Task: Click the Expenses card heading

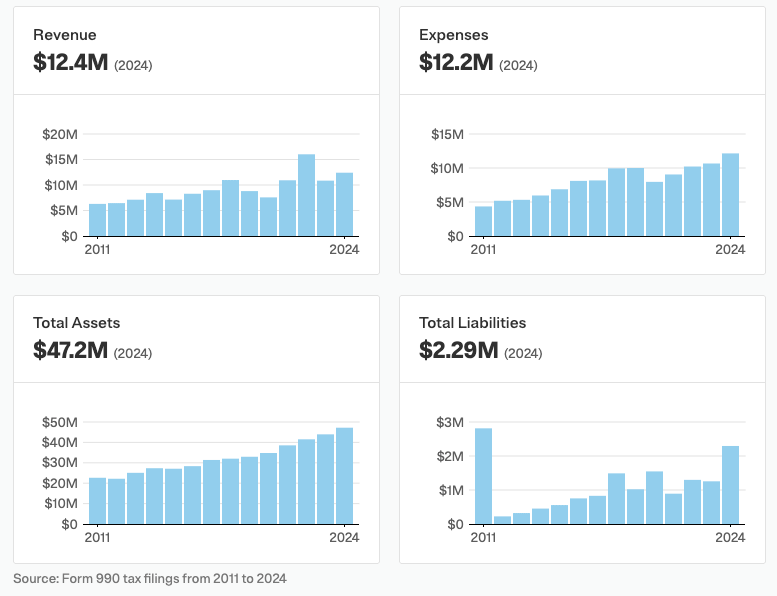Action: [x=453, y=35]
